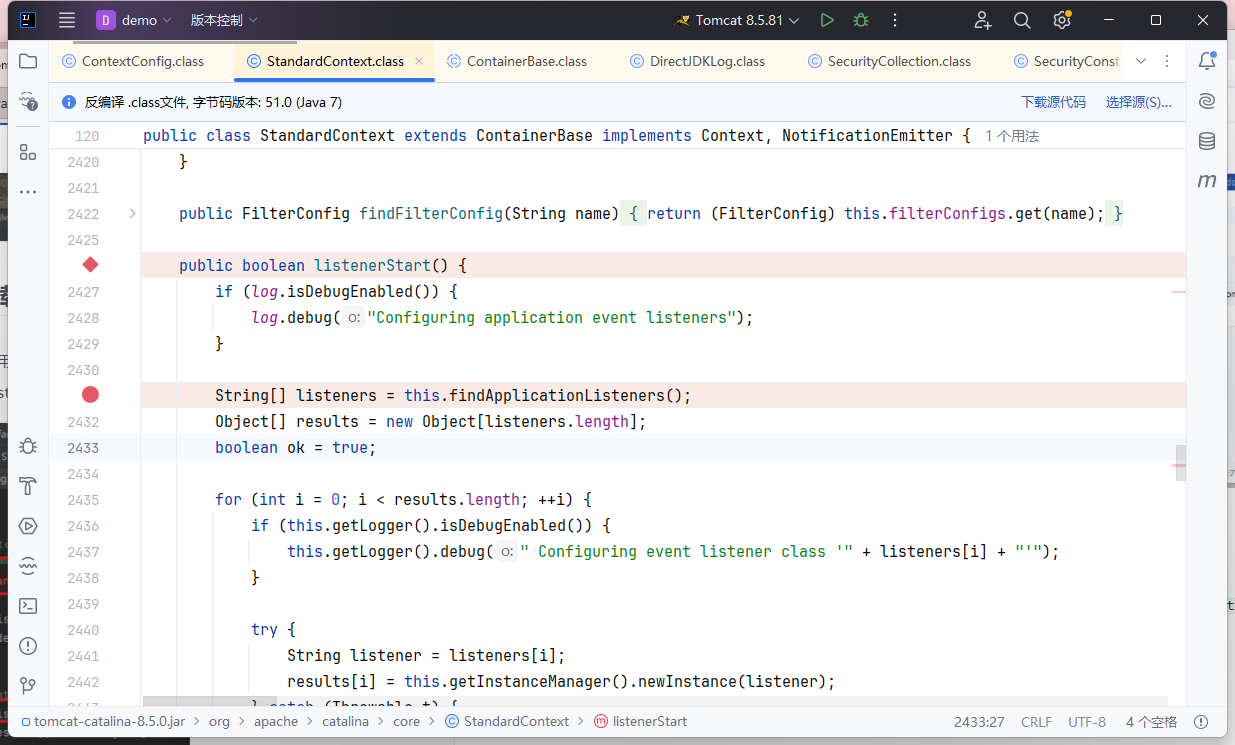This screenshot has width=1235, height=745.
Task: Click the 下载源代码 link
Action: (x=1053, y=102)
